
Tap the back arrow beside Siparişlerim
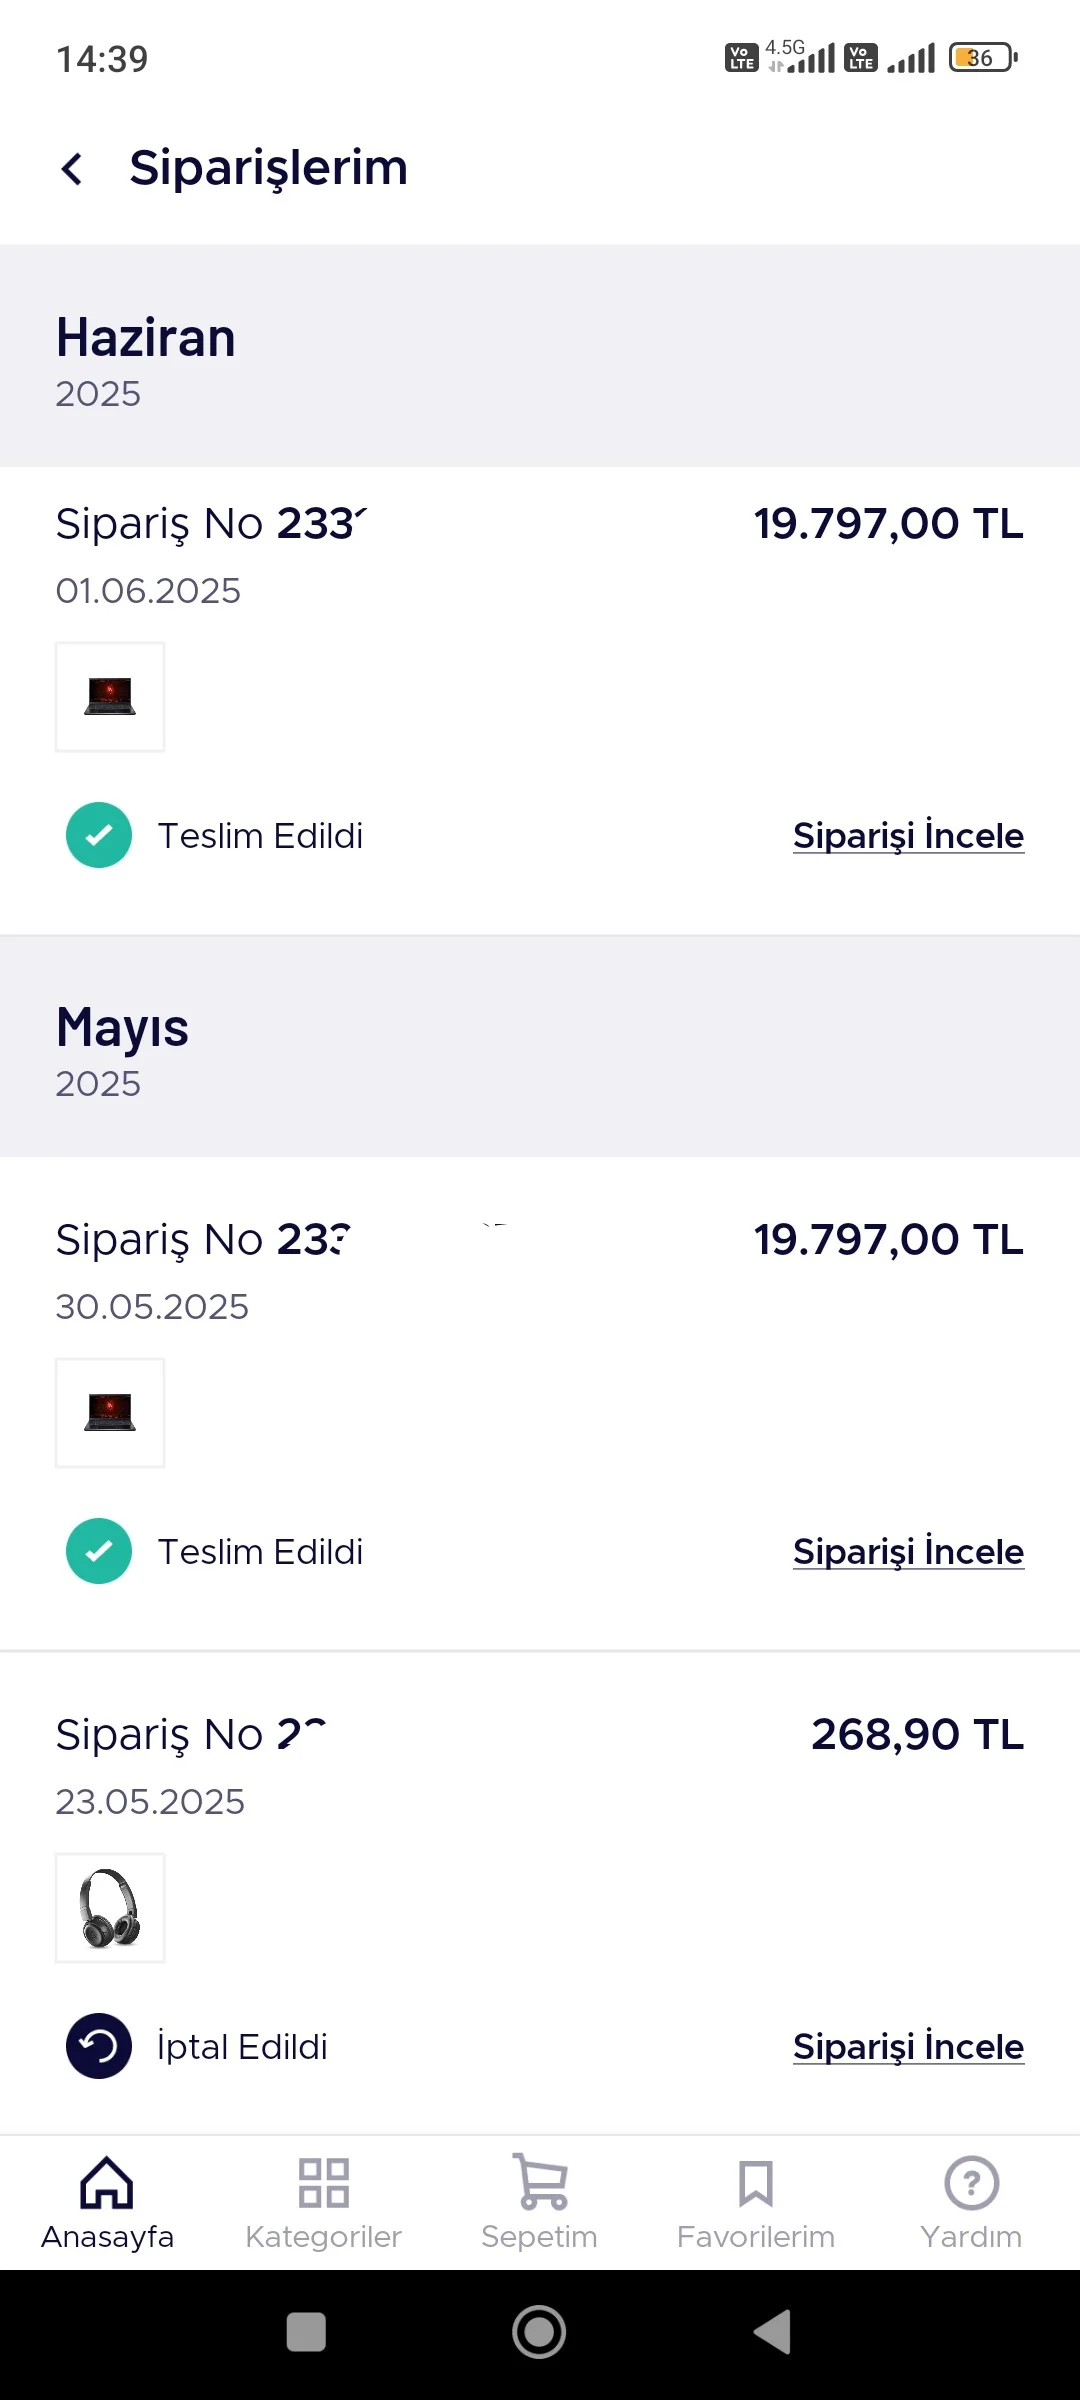pos(72,169)
